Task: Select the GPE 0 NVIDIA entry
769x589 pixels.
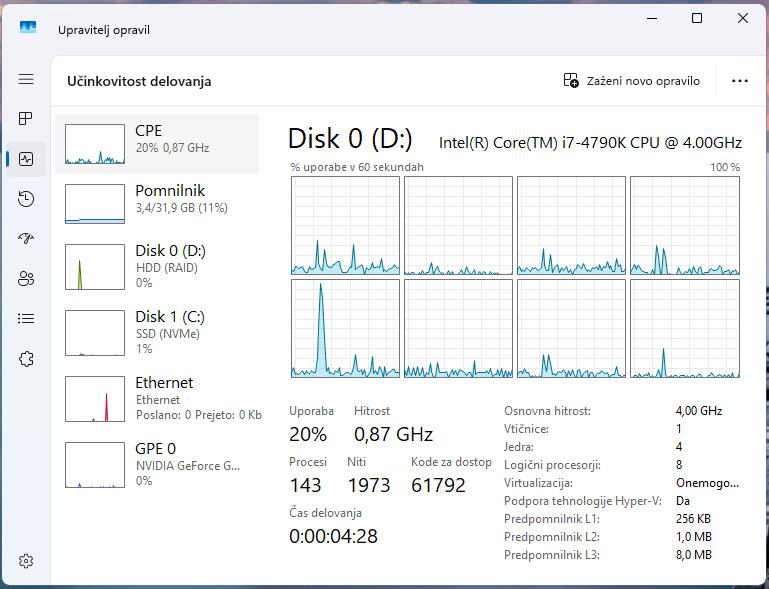Action: pyautogui.click(x=157, y=464)
